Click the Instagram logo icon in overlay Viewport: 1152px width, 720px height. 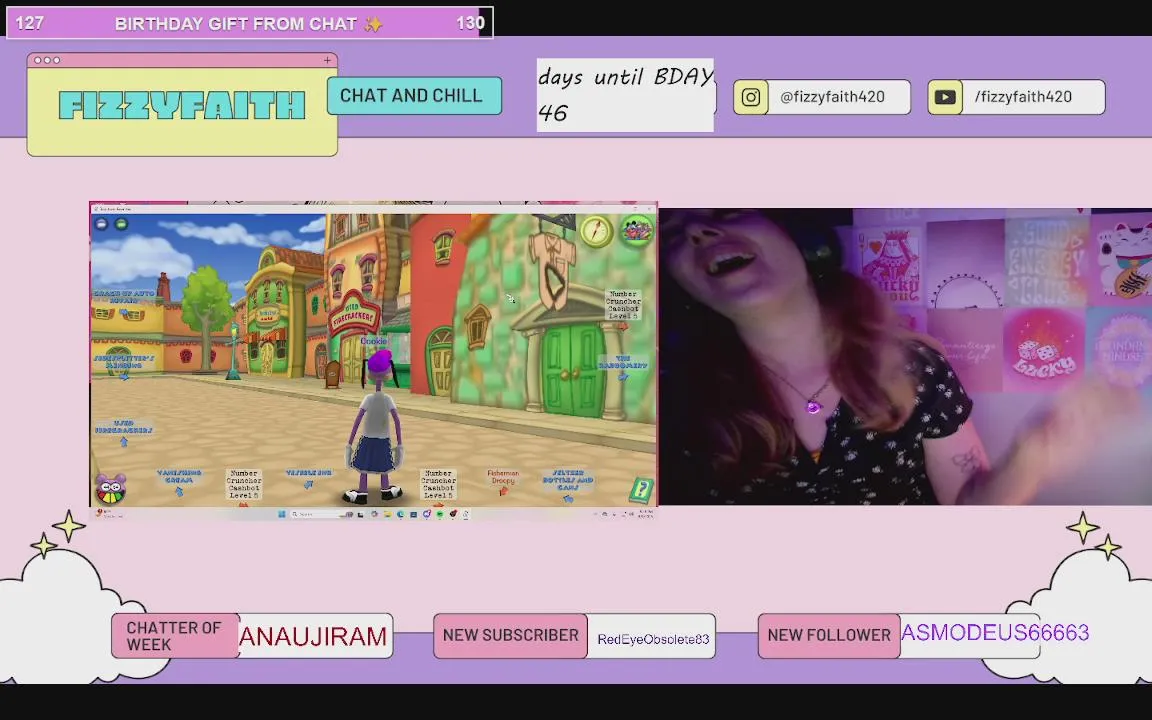click(750, 97)
